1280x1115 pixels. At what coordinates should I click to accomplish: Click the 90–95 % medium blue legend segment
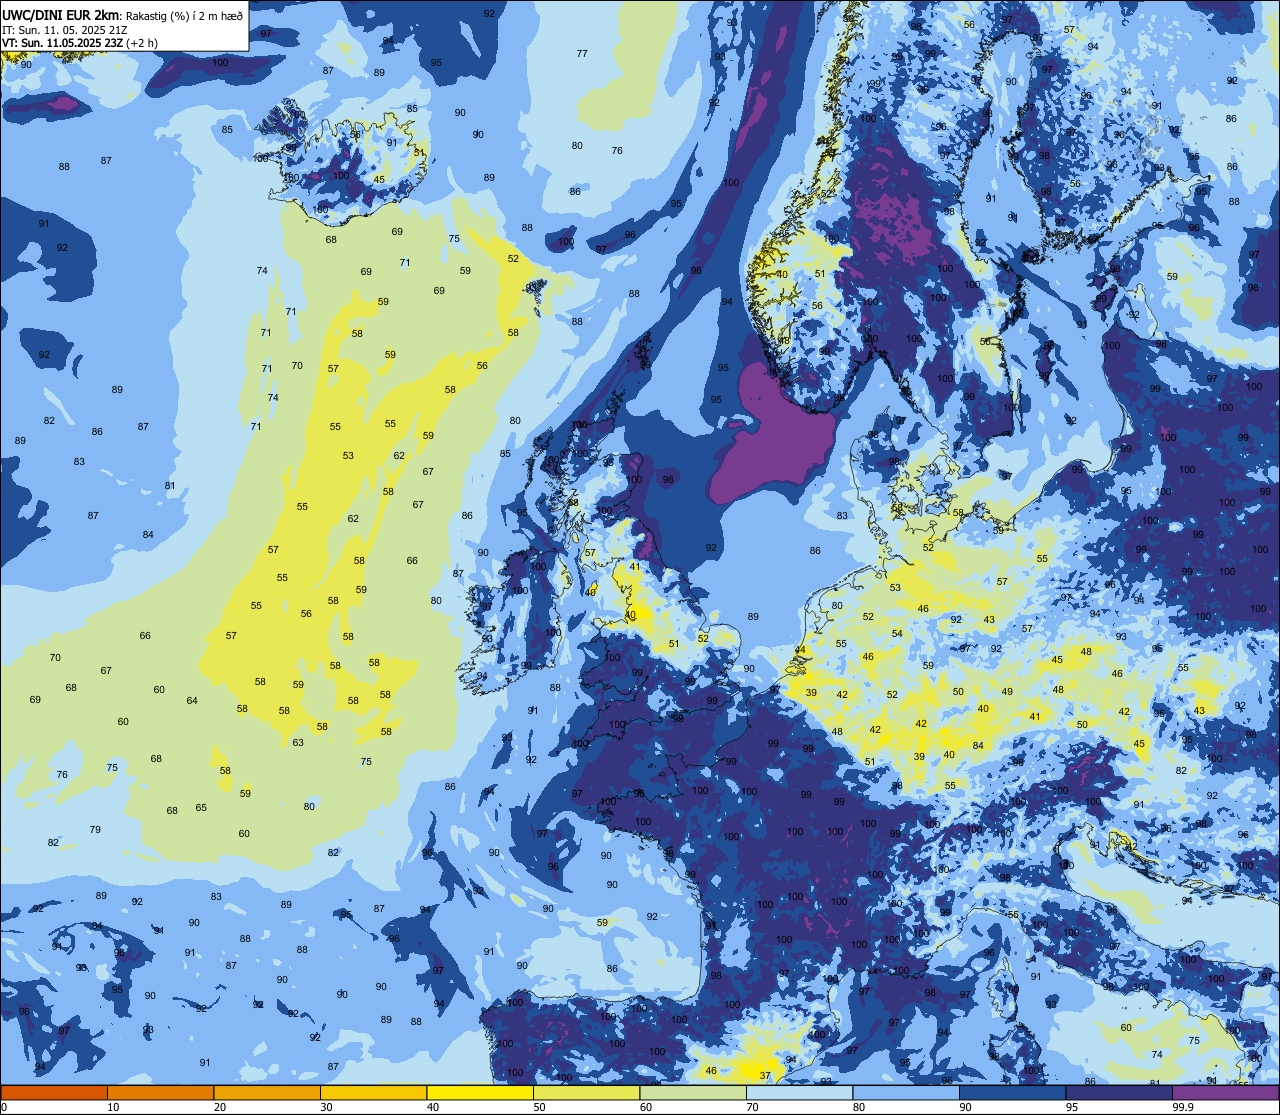[1012, 1092]
